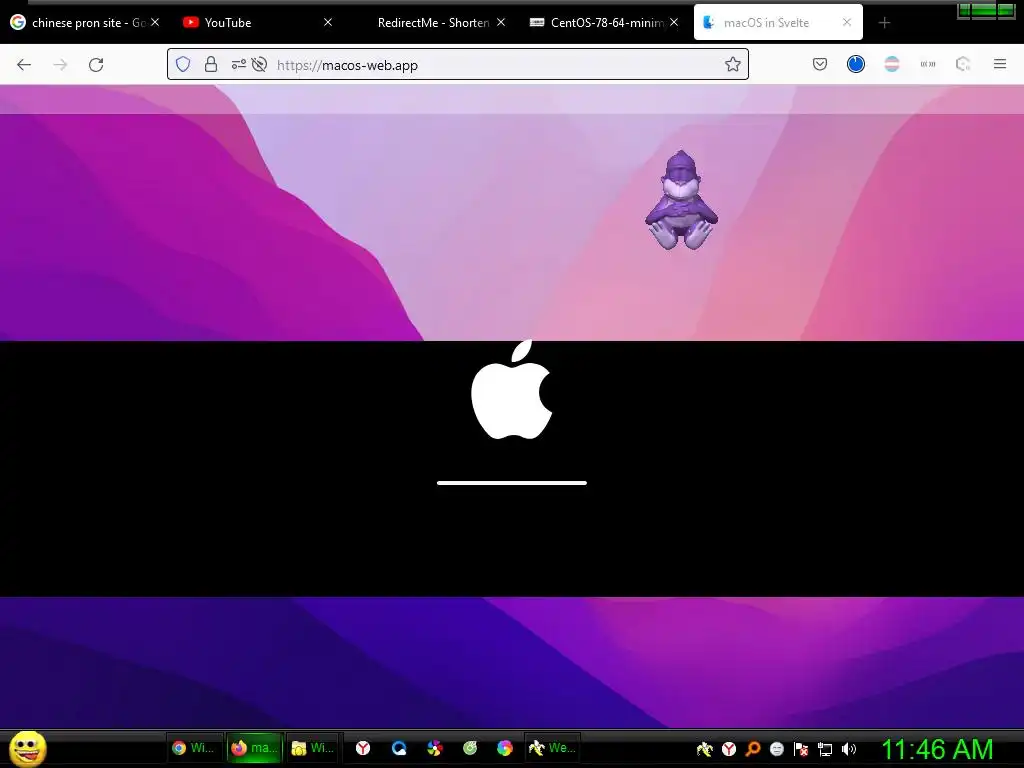Launch Yandex browser from taskbar shortcut
Screen dimensions: 1024x768
point(363,748)
